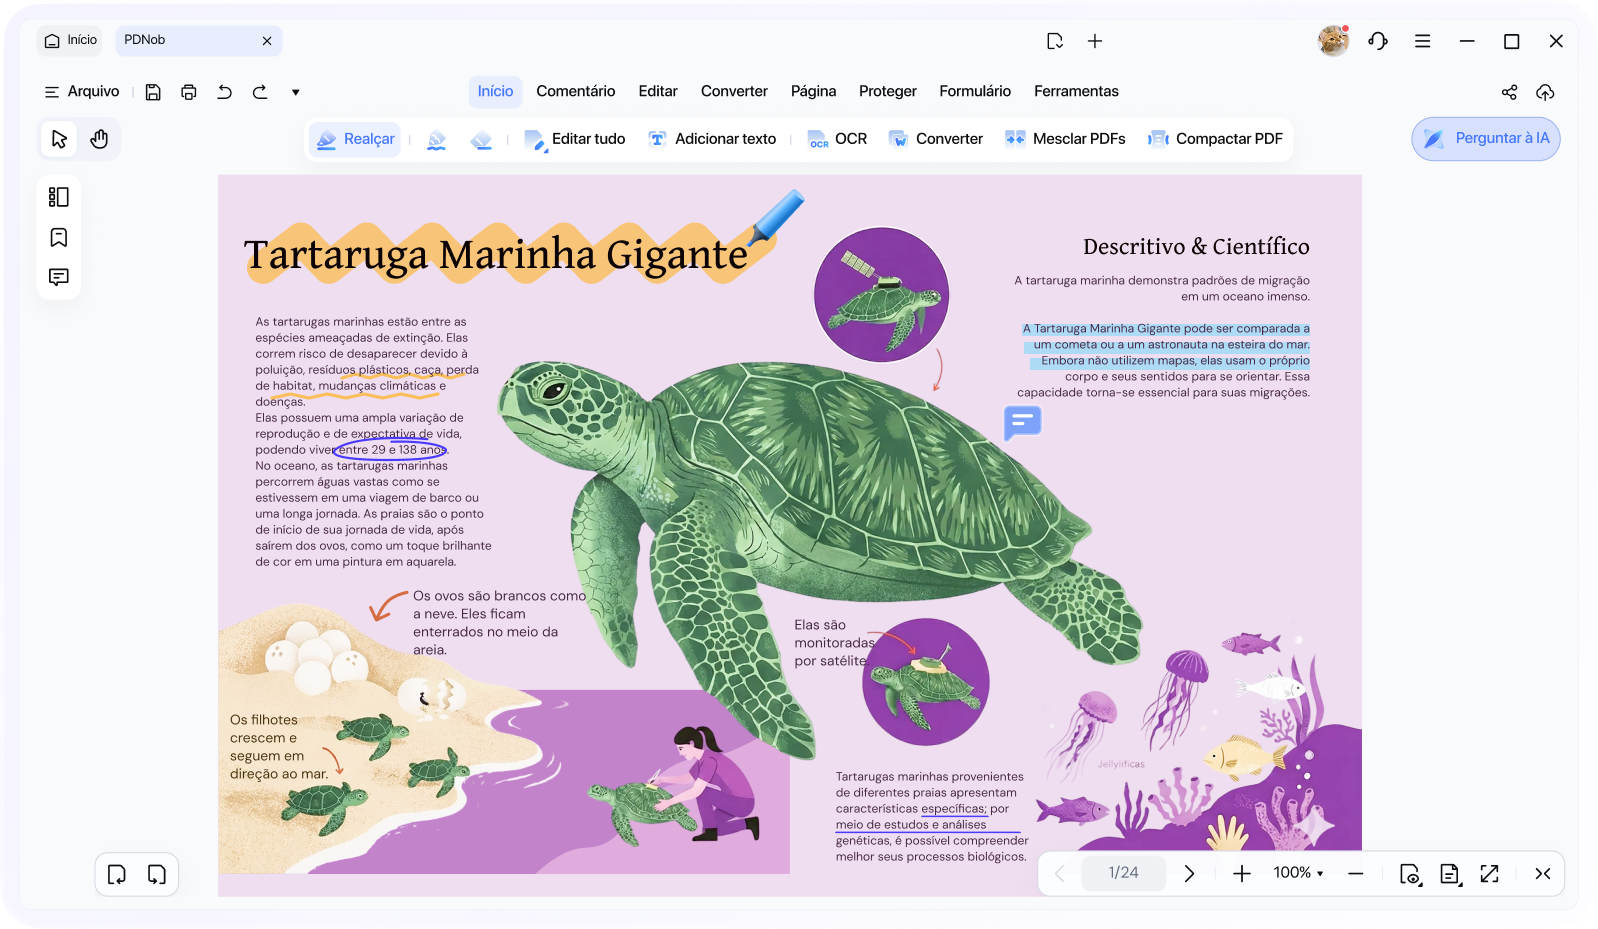
Task: Select the underline marker tool icon
Action: tap(437, 140)
